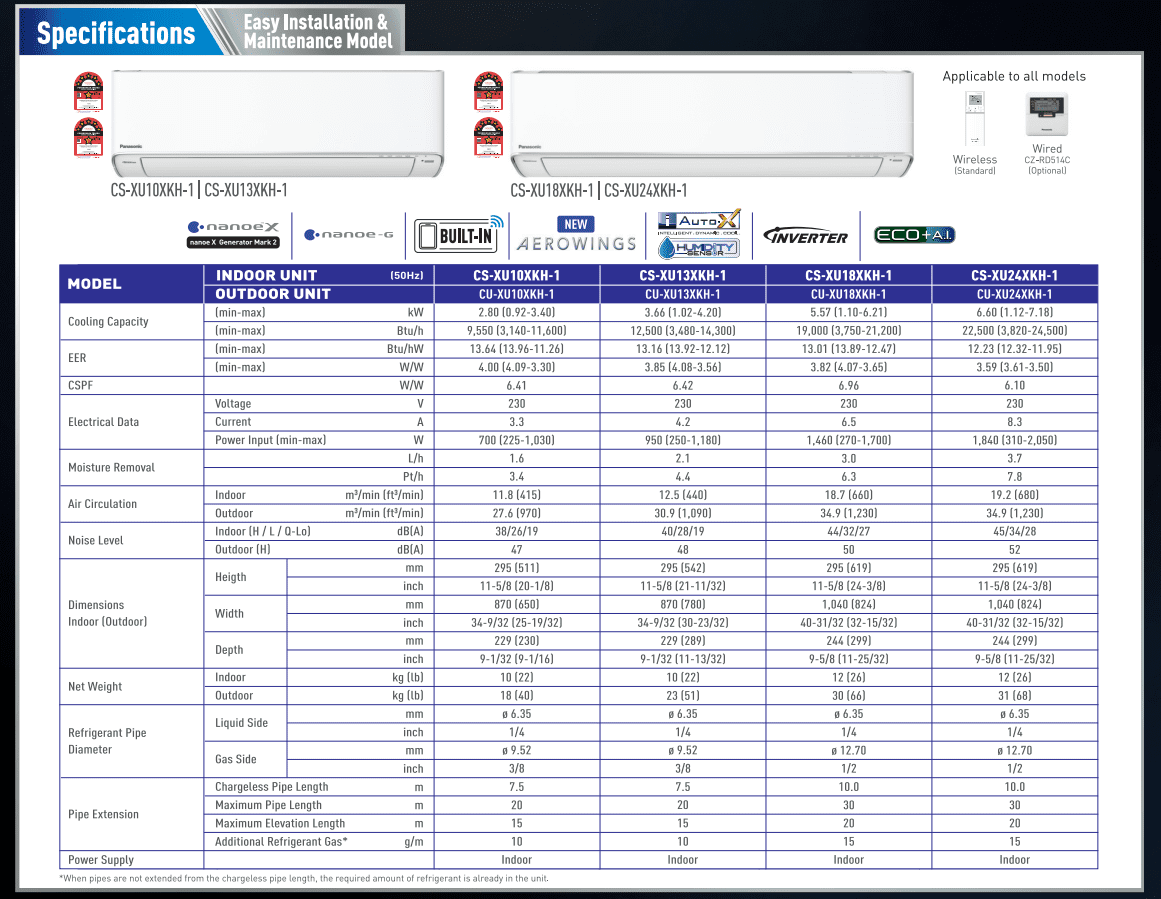The image size is (1161, 899).
Task: Click Dimensions Indoor (Outdoor) row label
Action: 107,613
